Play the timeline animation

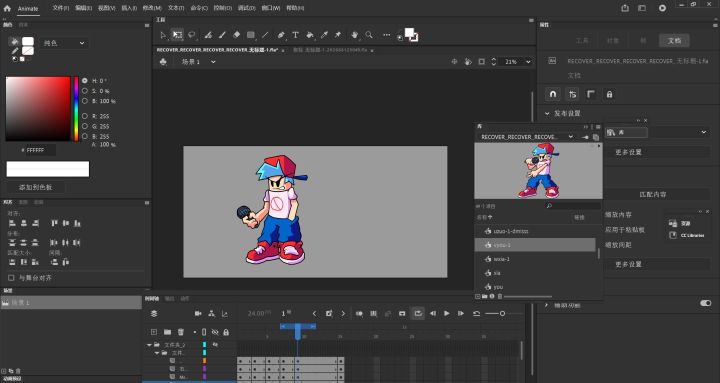tap(446, 314)
